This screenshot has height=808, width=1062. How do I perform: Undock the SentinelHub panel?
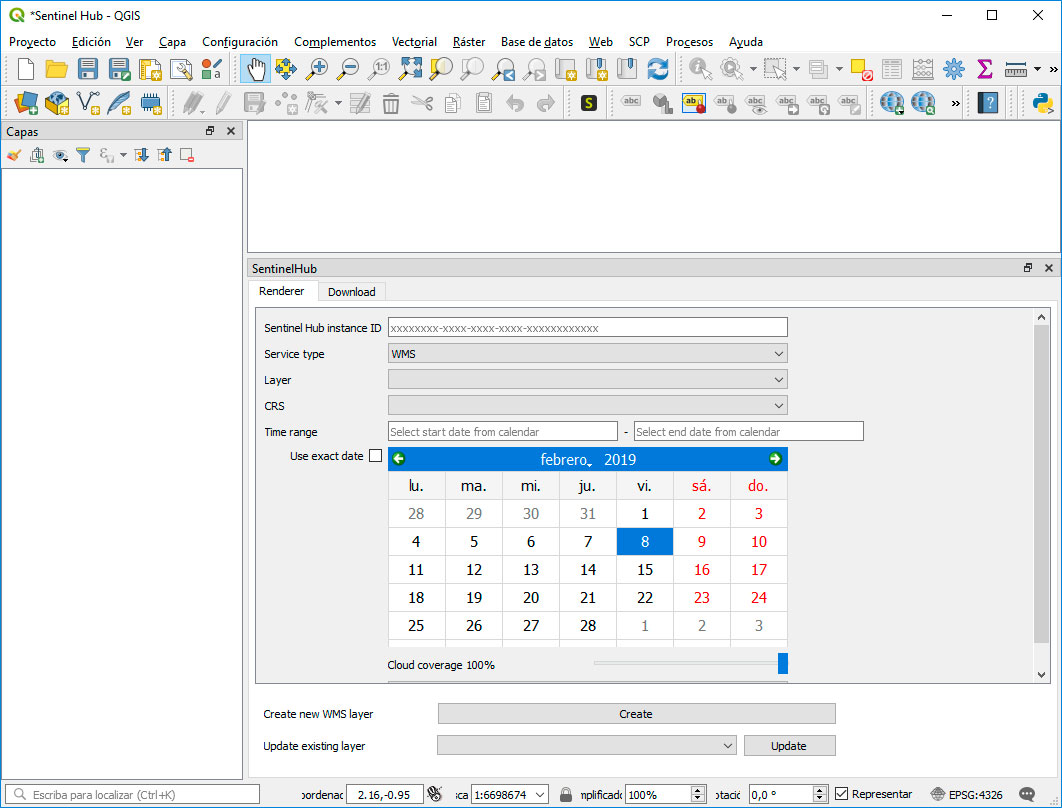pyautogui.click(x=1028, y=268)
